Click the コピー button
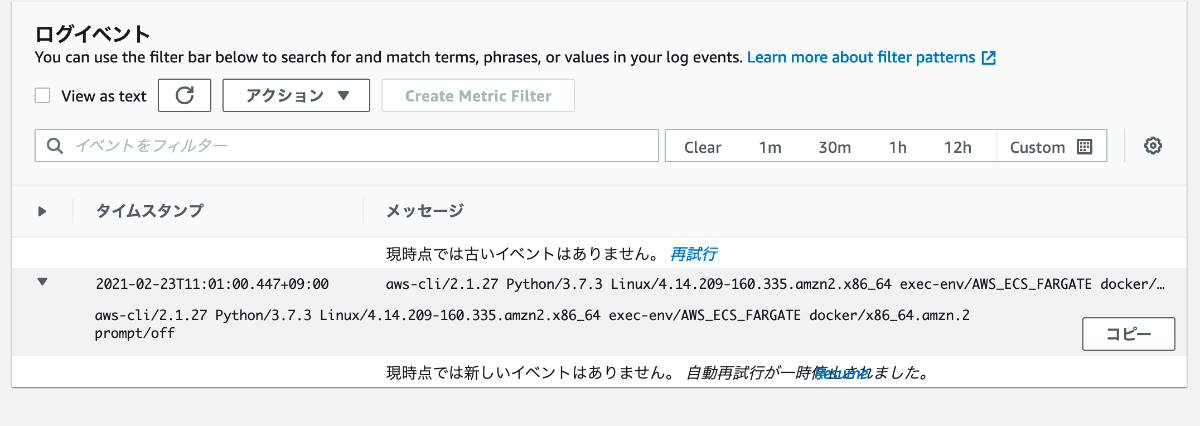The image size is (1200, 426). point(1129,335)
